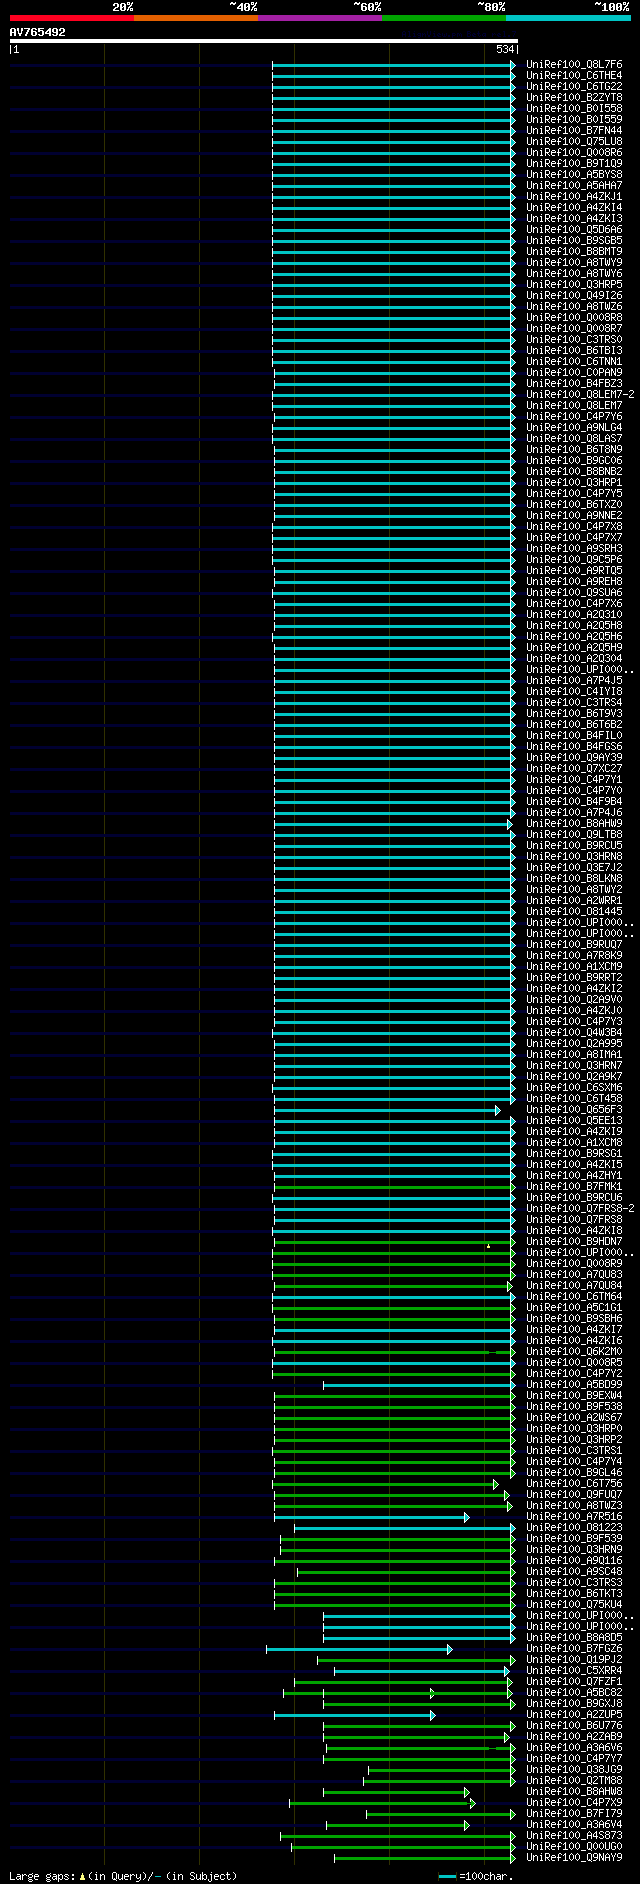The height and width of the screenshot is (1884, 640).
Task: Select hit UniRef100_B9HDN7
Action: coord(574,1242)
